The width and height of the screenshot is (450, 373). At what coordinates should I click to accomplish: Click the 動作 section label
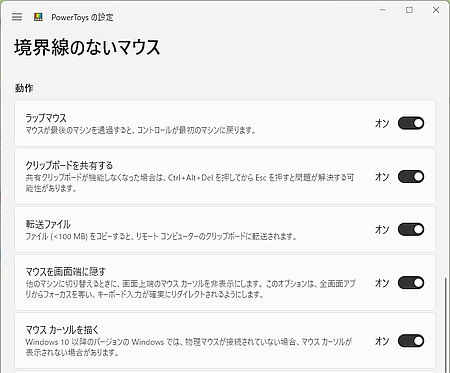[x=24, y=88]
